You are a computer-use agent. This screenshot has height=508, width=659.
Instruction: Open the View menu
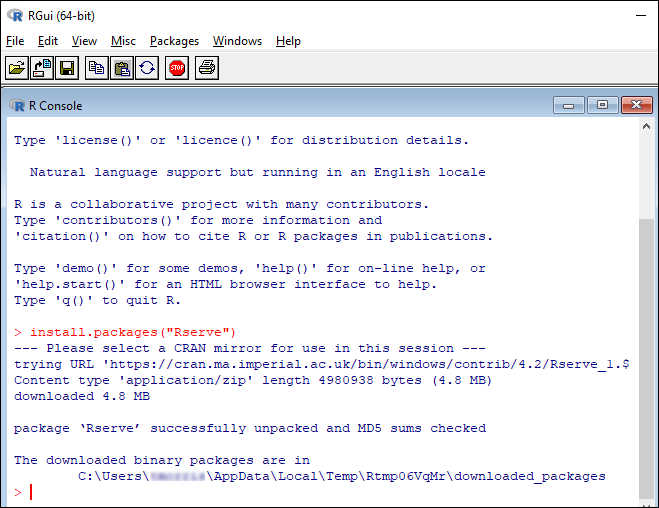coord(84,41)
